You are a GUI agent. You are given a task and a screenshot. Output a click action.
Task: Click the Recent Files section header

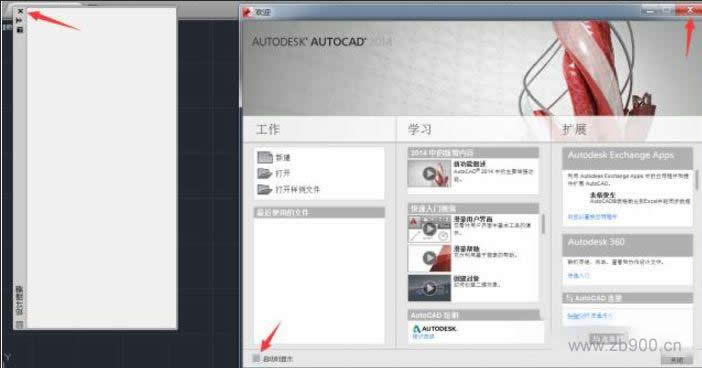coord(319,212)
